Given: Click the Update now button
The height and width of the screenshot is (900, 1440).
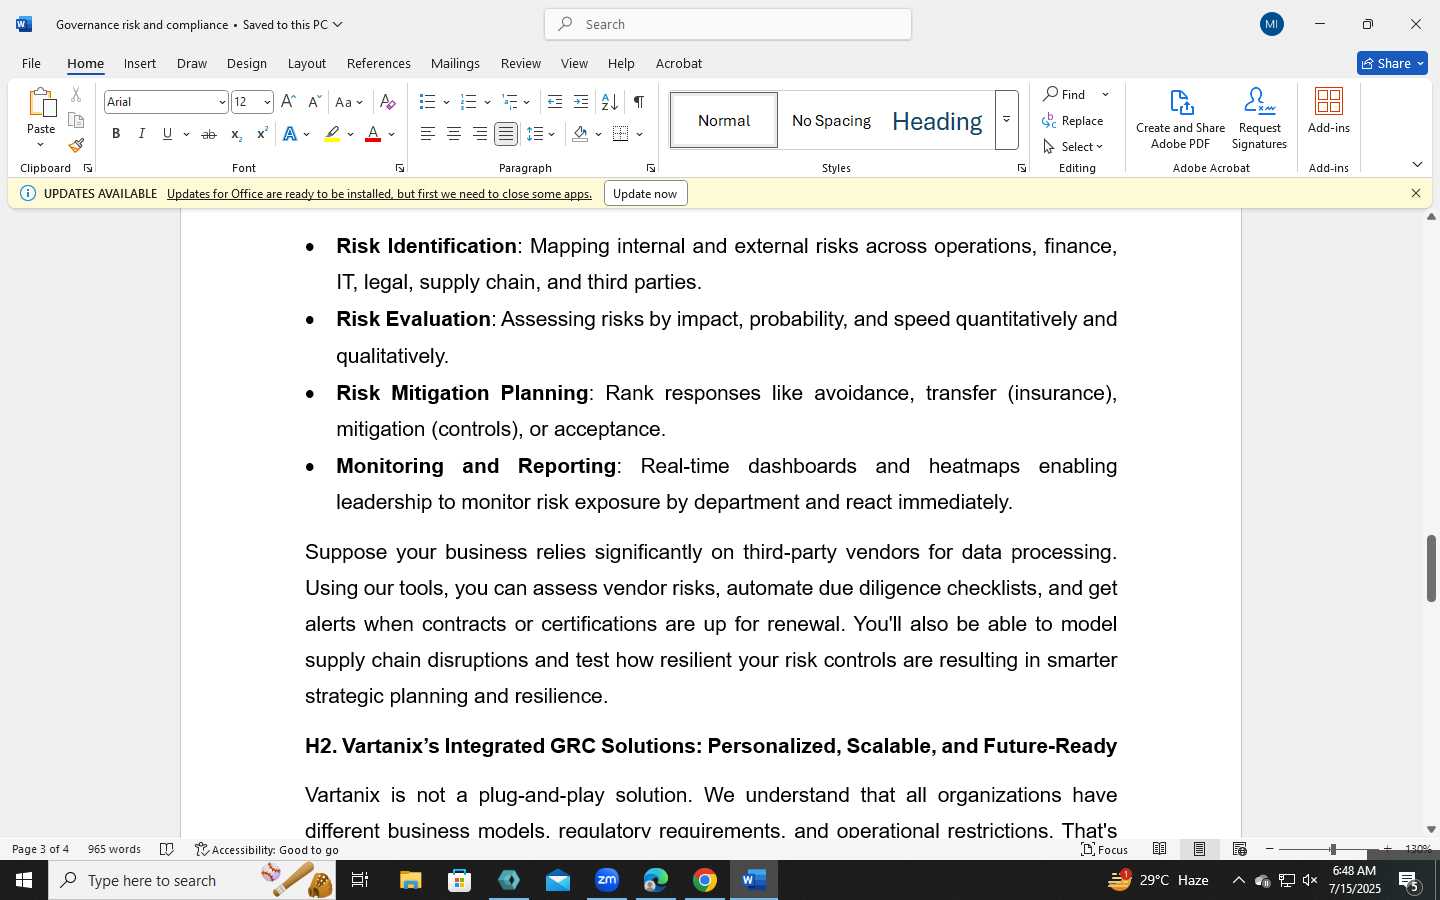Looking at the screenshot, I should (645, 193).
